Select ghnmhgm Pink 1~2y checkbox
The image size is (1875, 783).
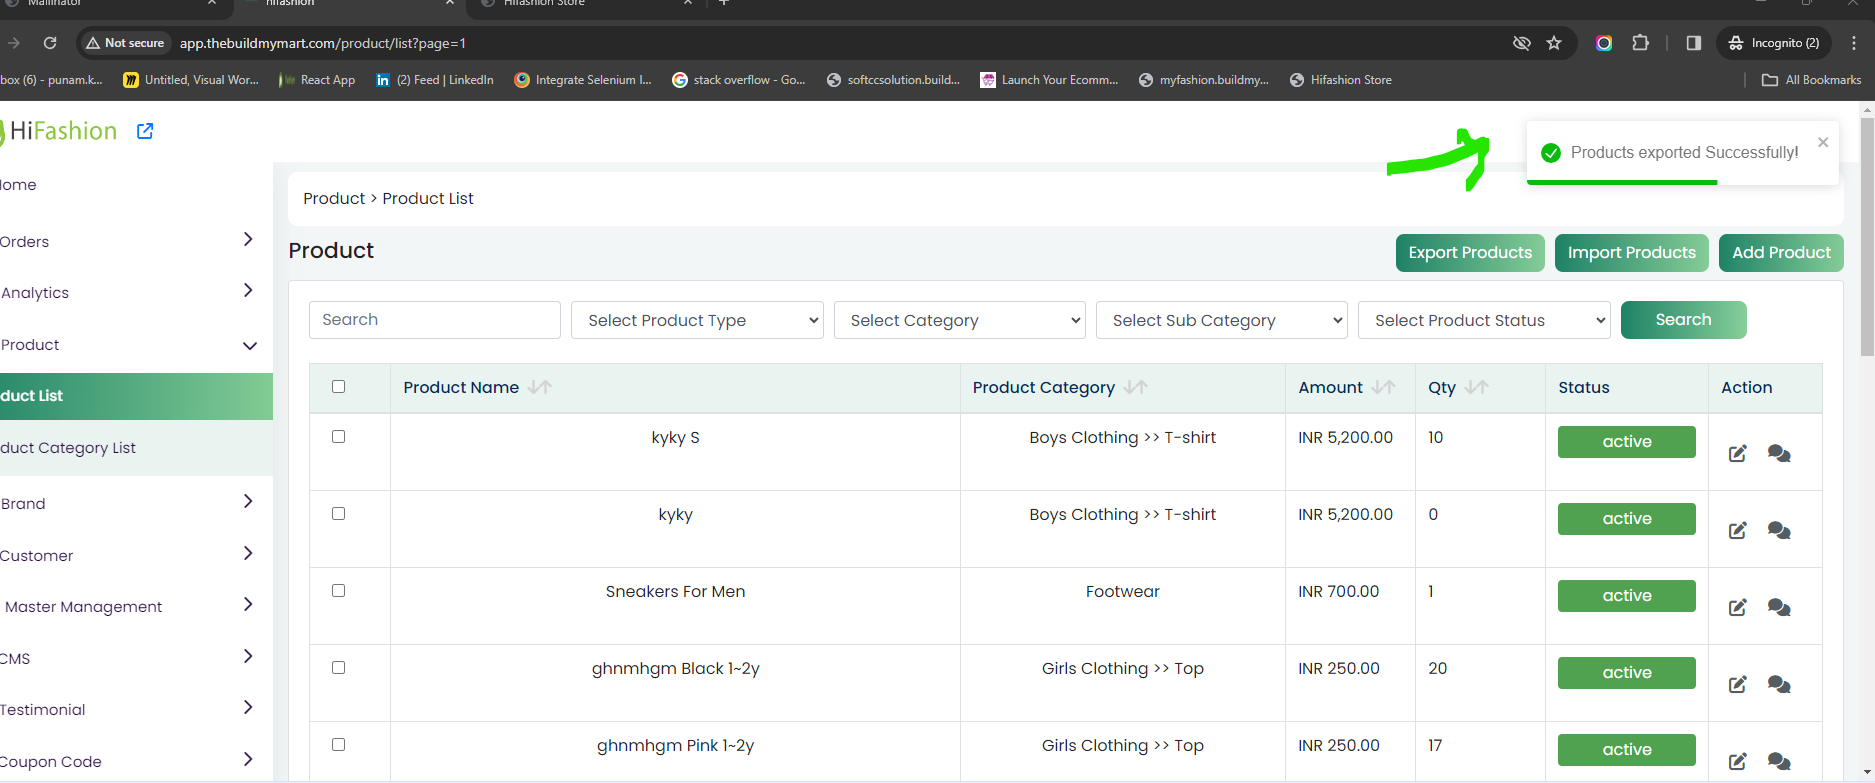(x=338, y=745)
